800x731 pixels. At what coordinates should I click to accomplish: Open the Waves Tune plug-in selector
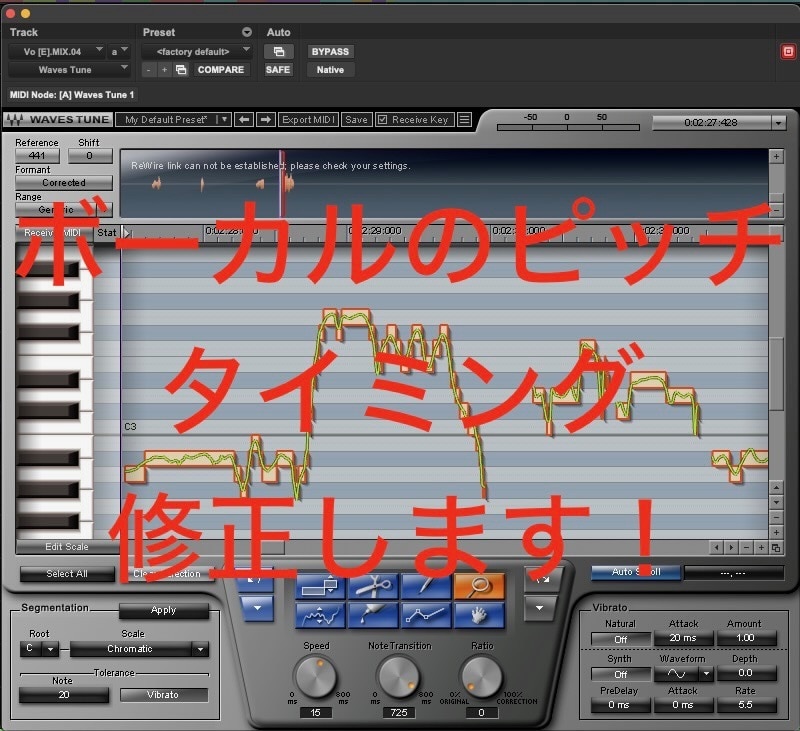tap(69, 69)
